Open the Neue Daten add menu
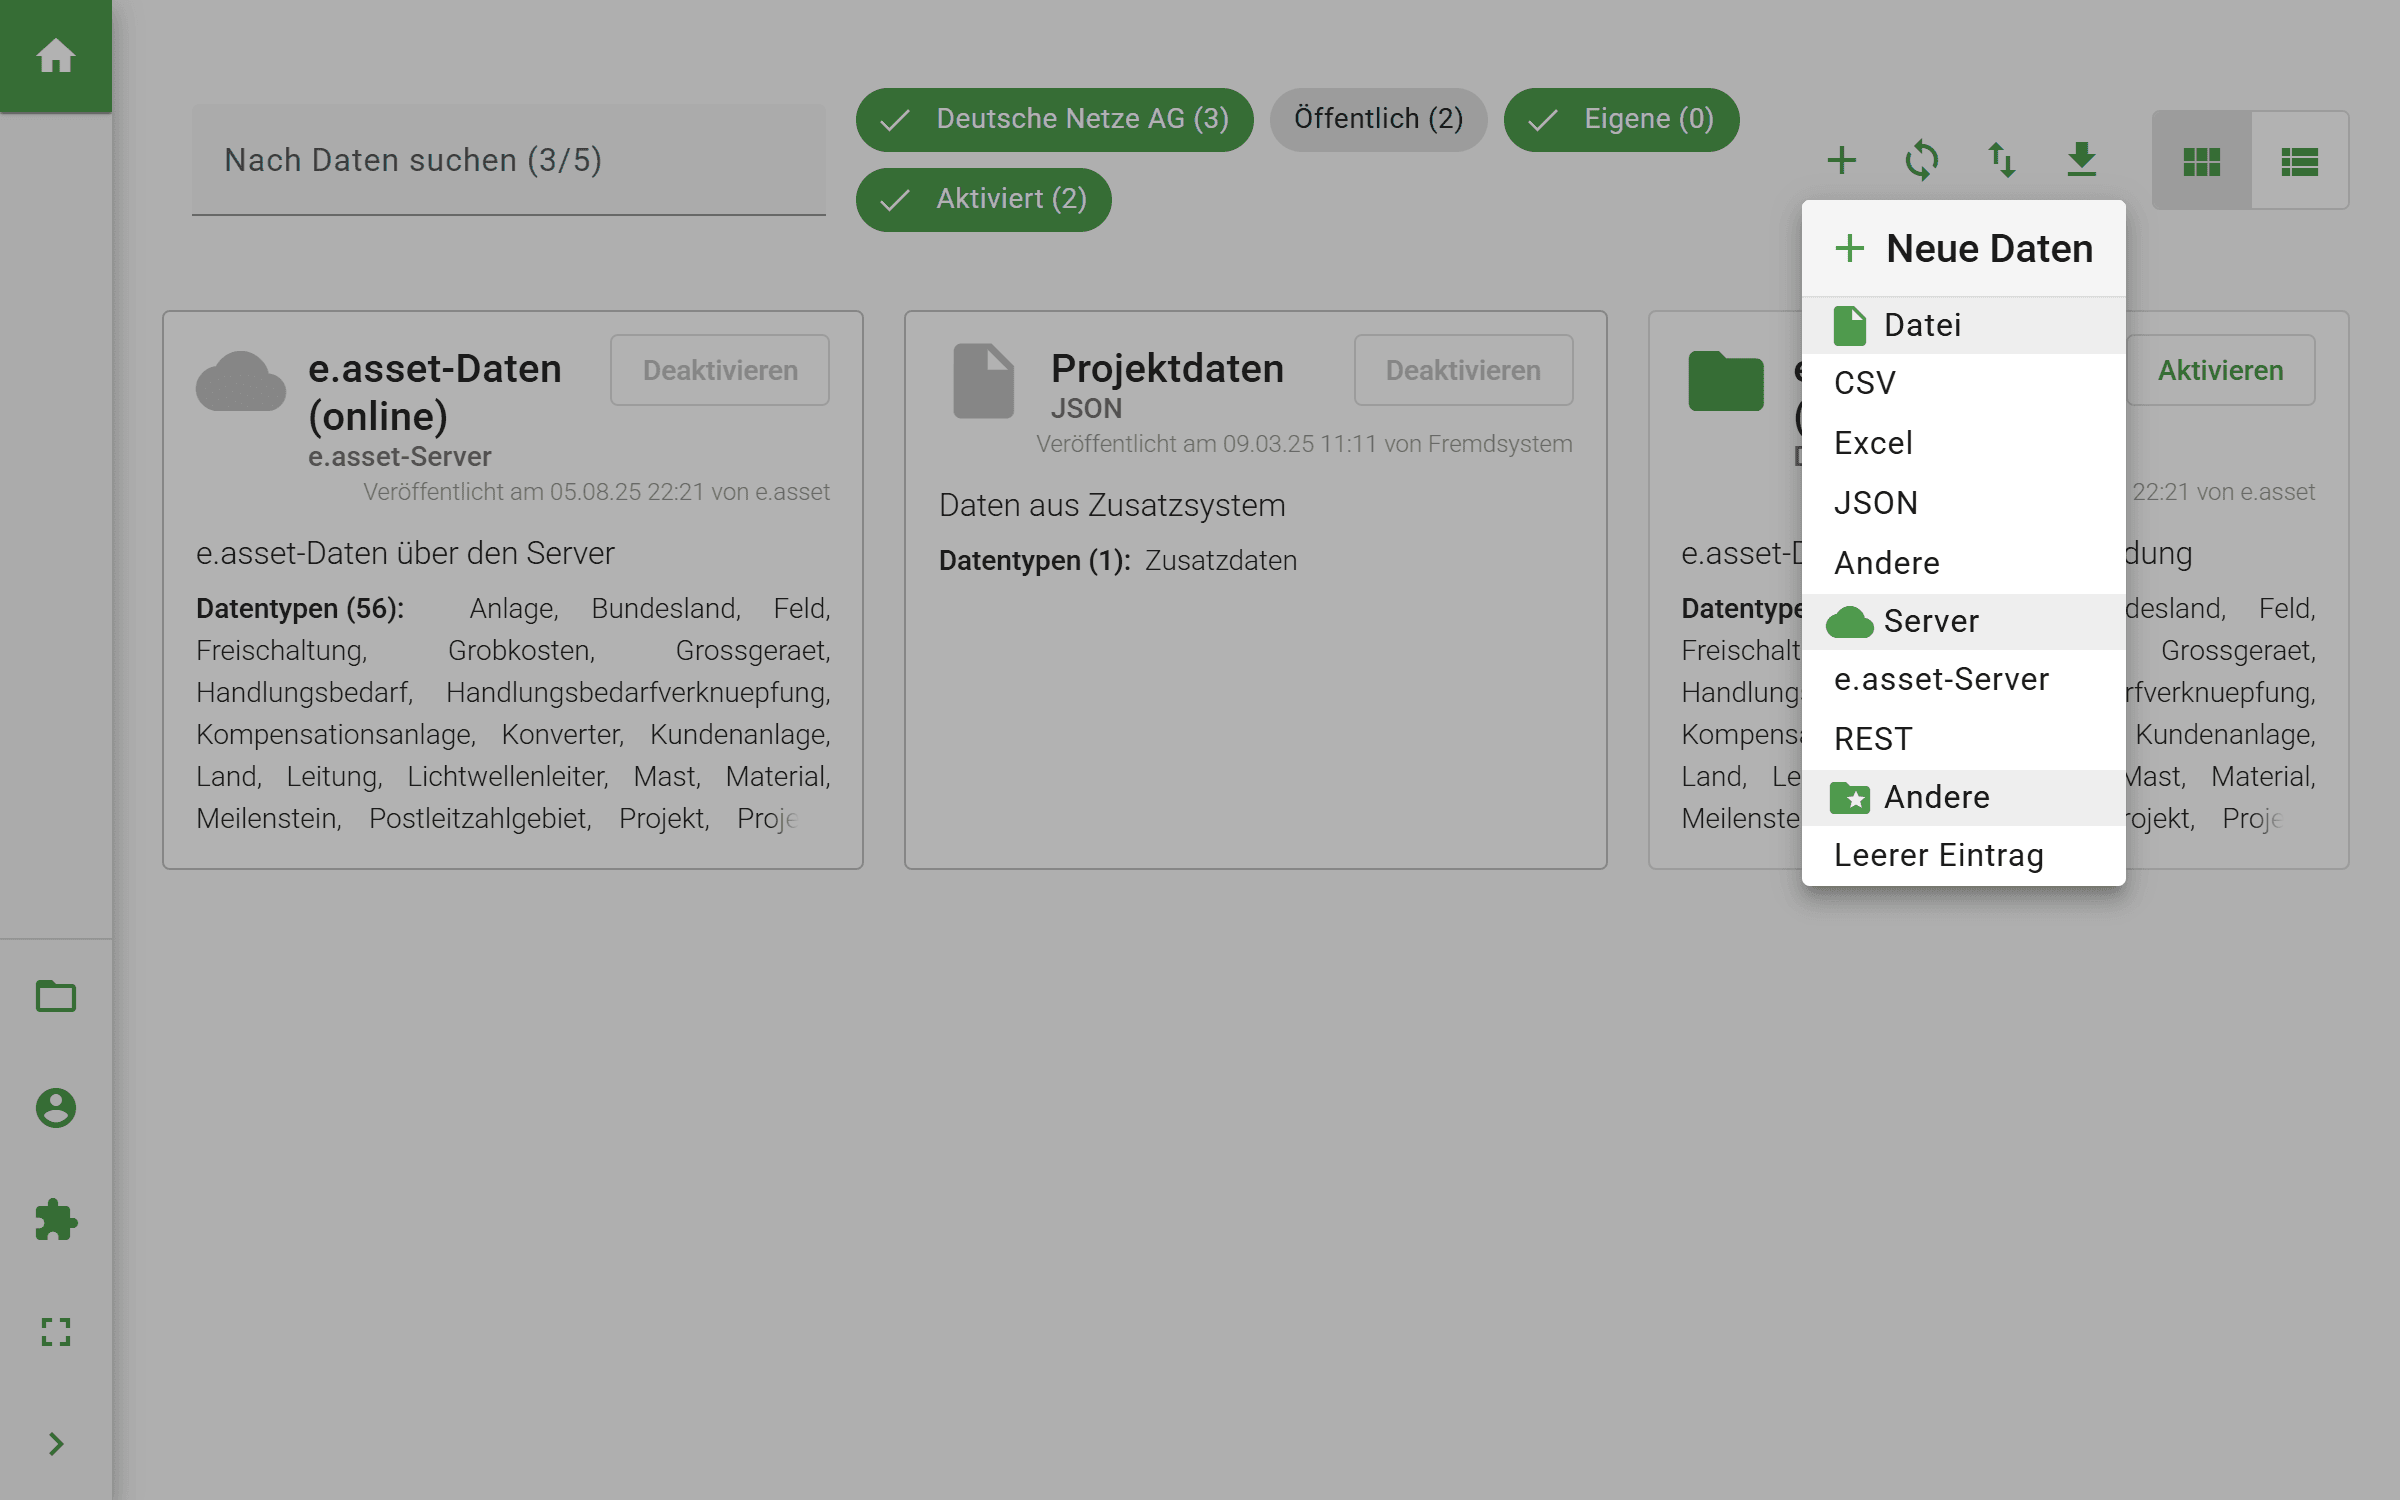Viewport: 2400px width, 1500px height. pyautogui.click(x=1841, y=160)
